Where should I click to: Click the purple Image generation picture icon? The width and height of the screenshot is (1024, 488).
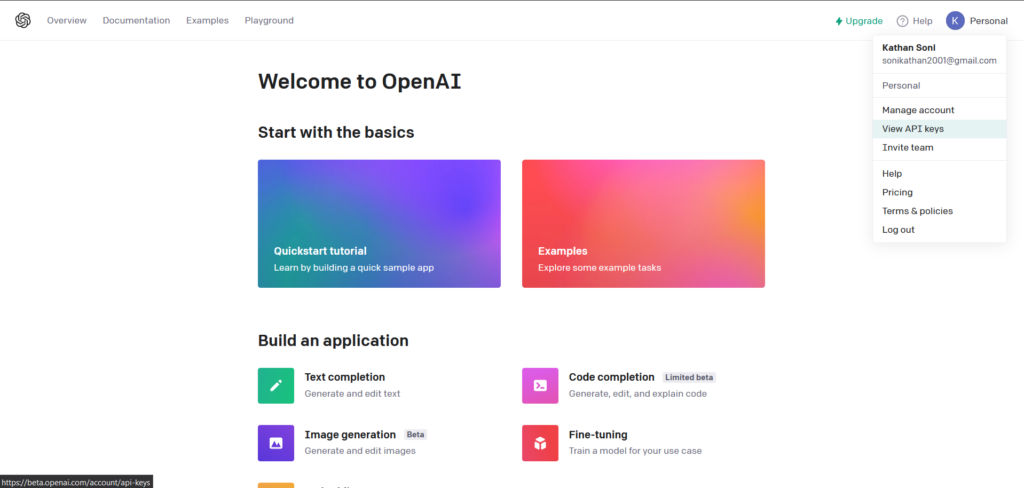coord(276,443)
